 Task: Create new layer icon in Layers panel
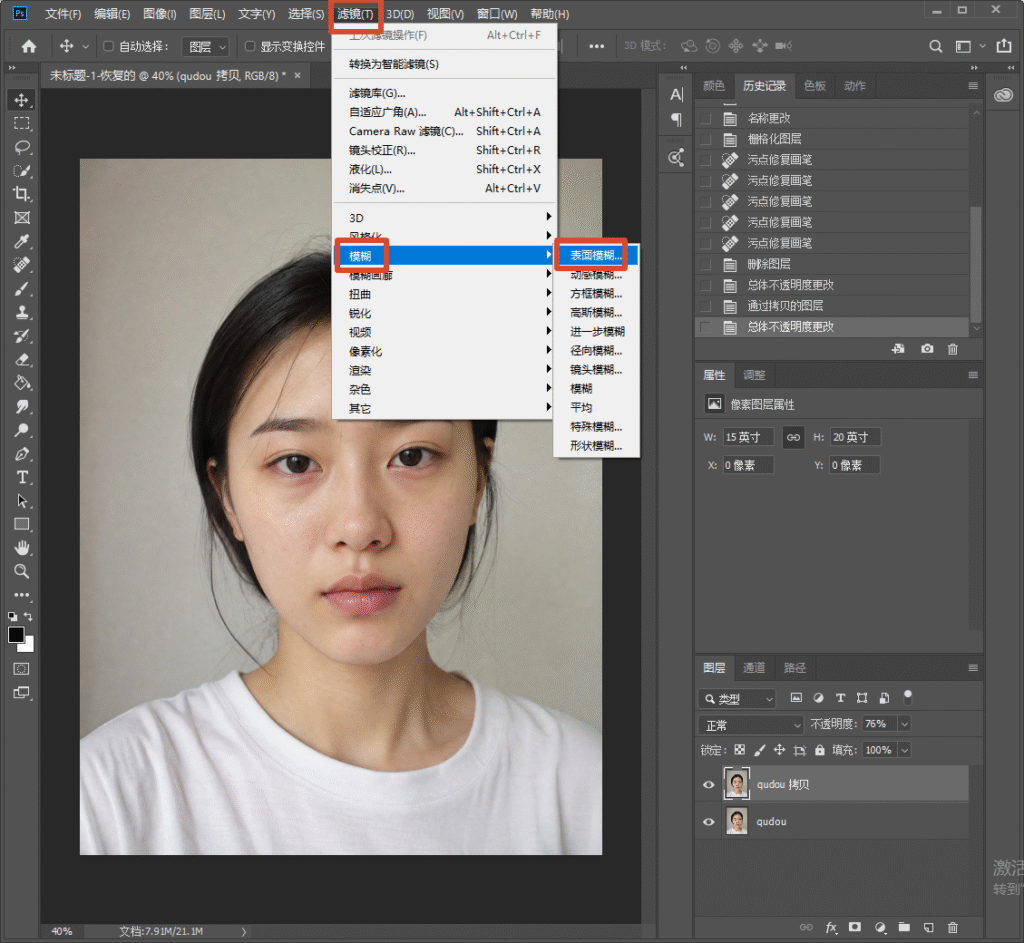(x=929, y=927)
